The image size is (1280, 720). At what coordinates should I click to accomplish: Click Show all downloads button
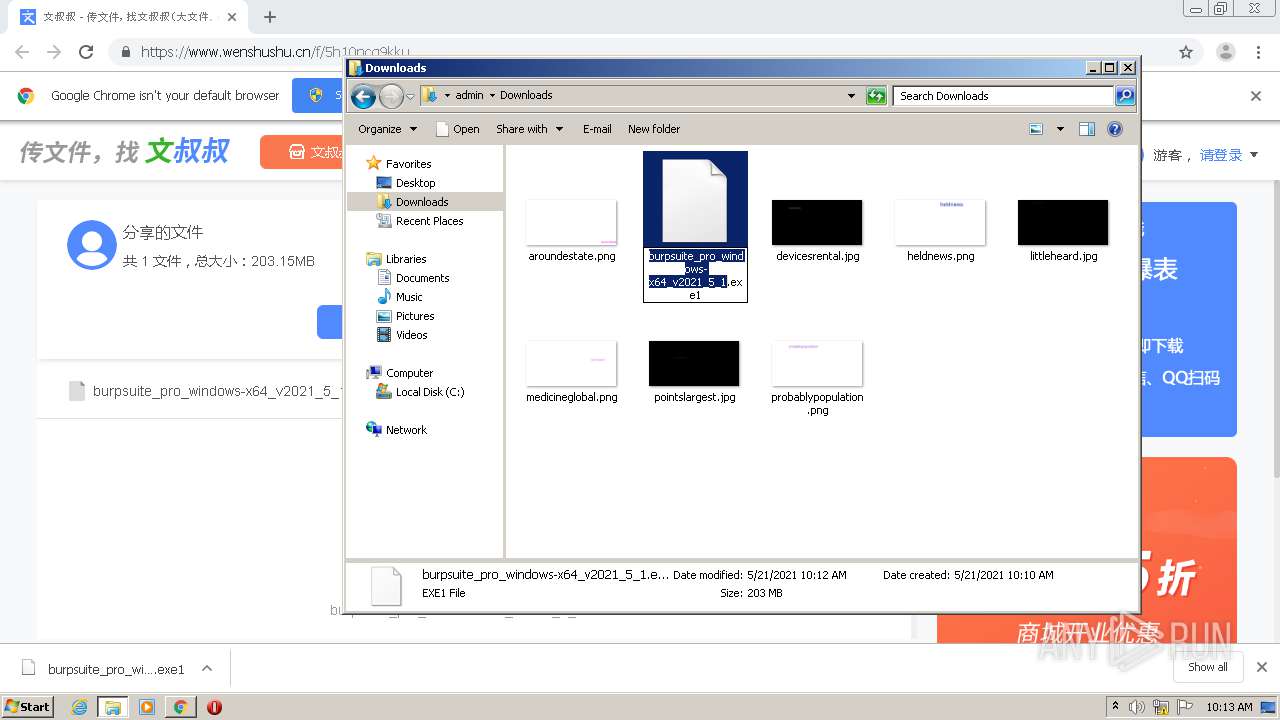[1208, 667]
